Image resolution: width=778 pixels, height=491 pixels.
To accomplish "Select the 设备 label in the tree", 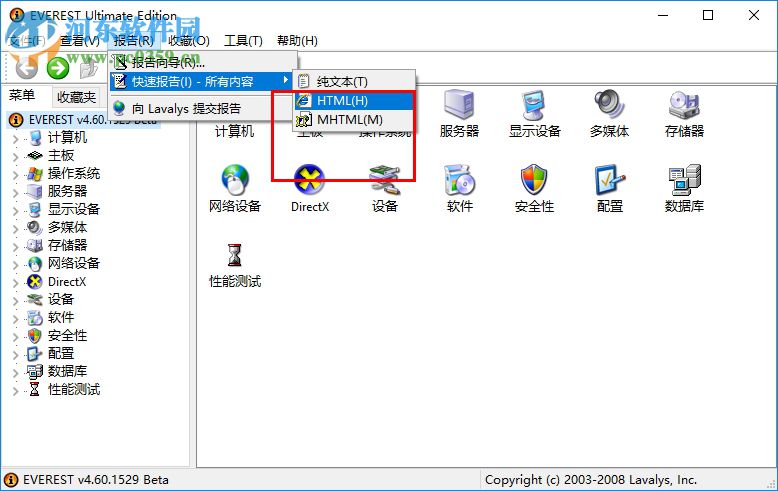I will [61, 299].
